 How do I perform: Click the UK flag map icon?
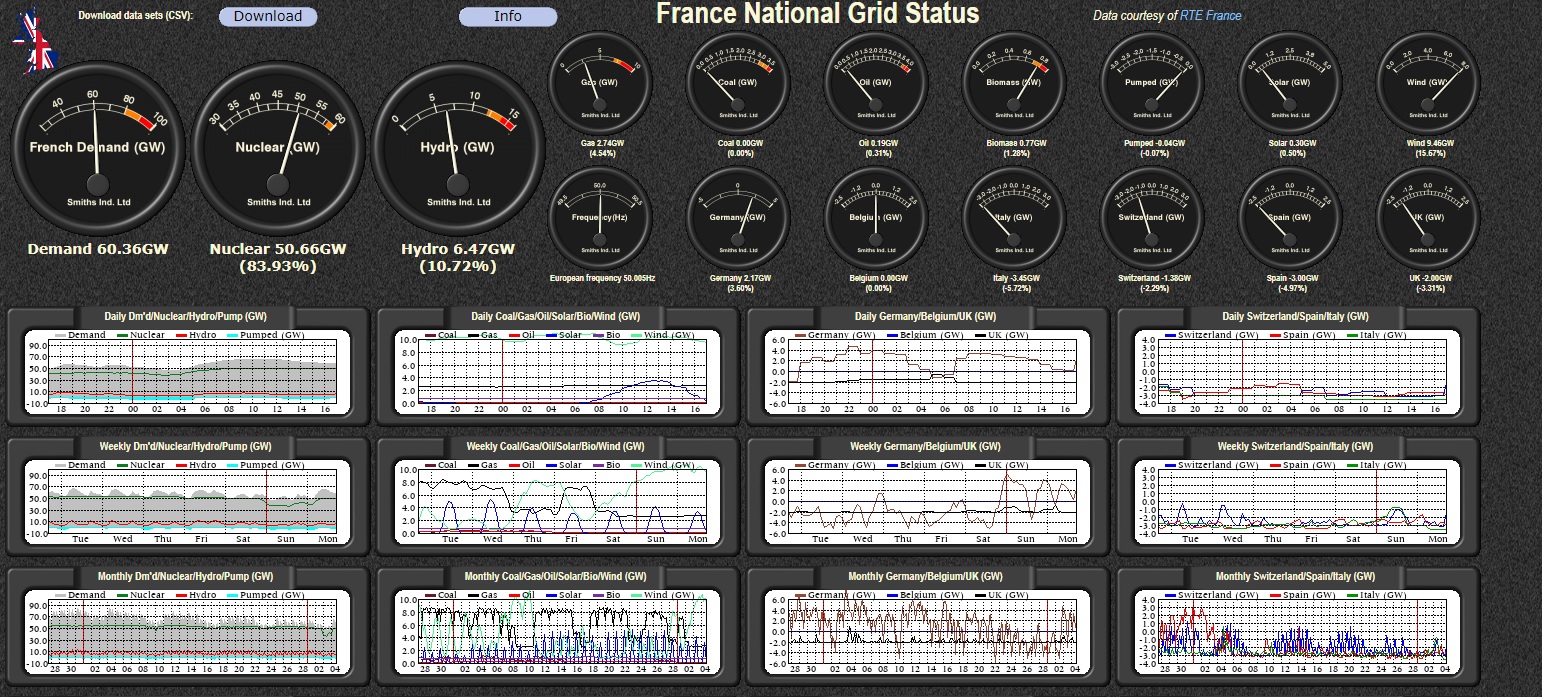click(35, 42)
